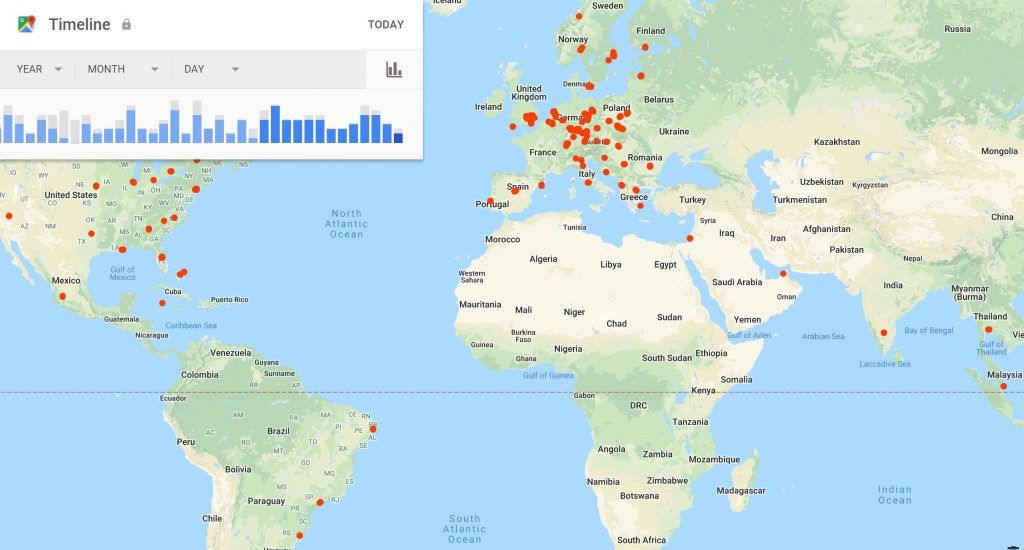1024x550 pixels.
Task: Click the Algeria country label
Action: (x=543, y=259)
